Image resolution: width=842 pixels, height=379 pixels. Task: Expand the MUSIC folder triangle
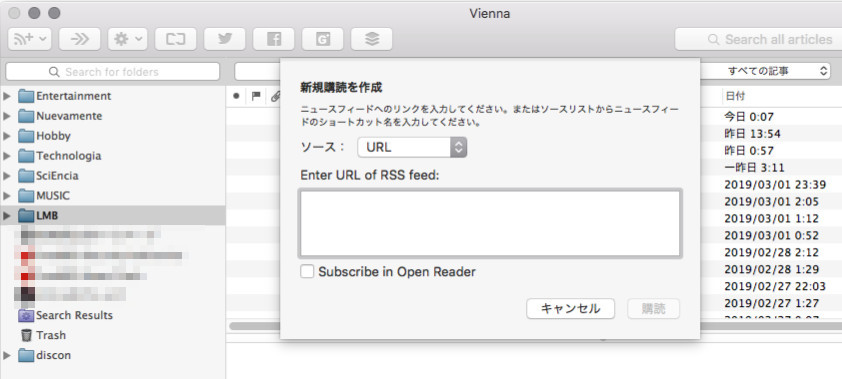[x=7, y=195]
